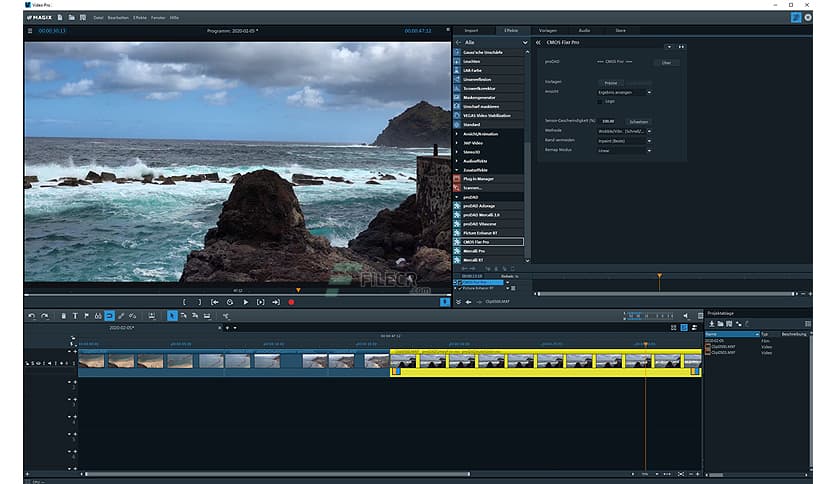Viewport: 836px width, 484px height.
Task: Open the Title editor T icon
Action: click(x=75, y=316)
